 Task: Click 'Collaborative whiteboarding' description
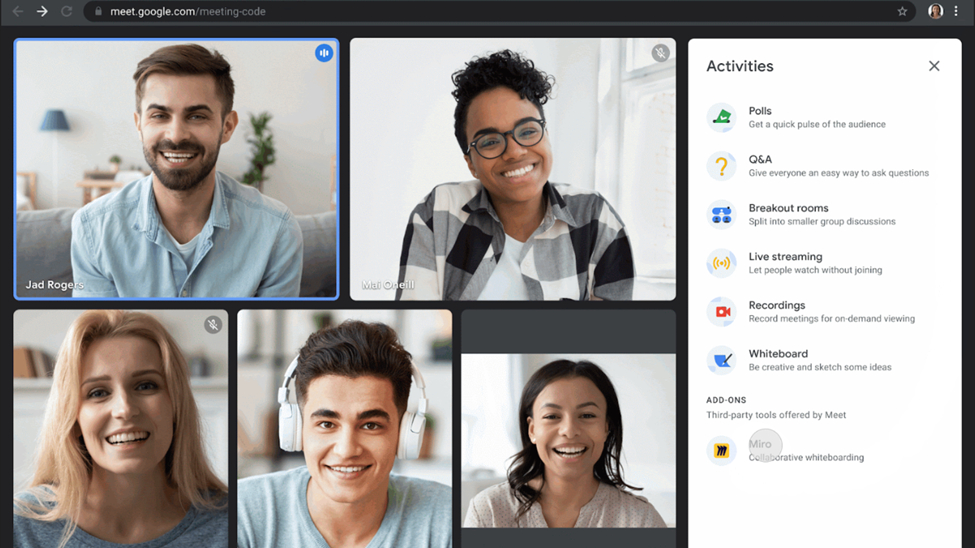pyautogui.click(x=806, y=457)
